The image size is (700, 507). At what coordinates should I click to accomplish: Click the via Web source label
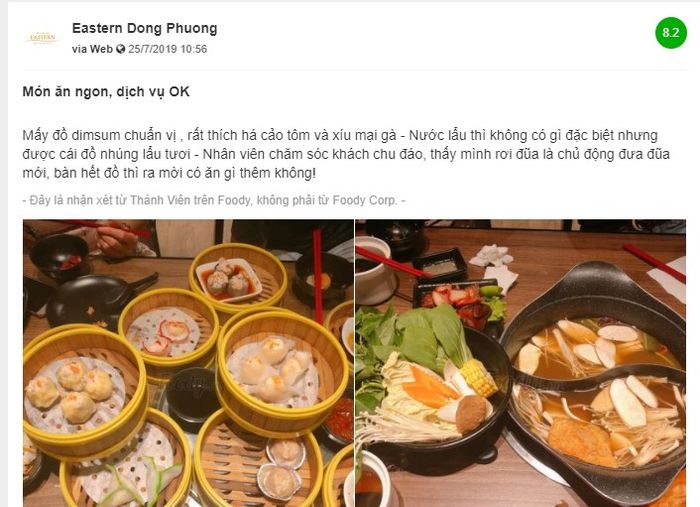coord(92,49)
